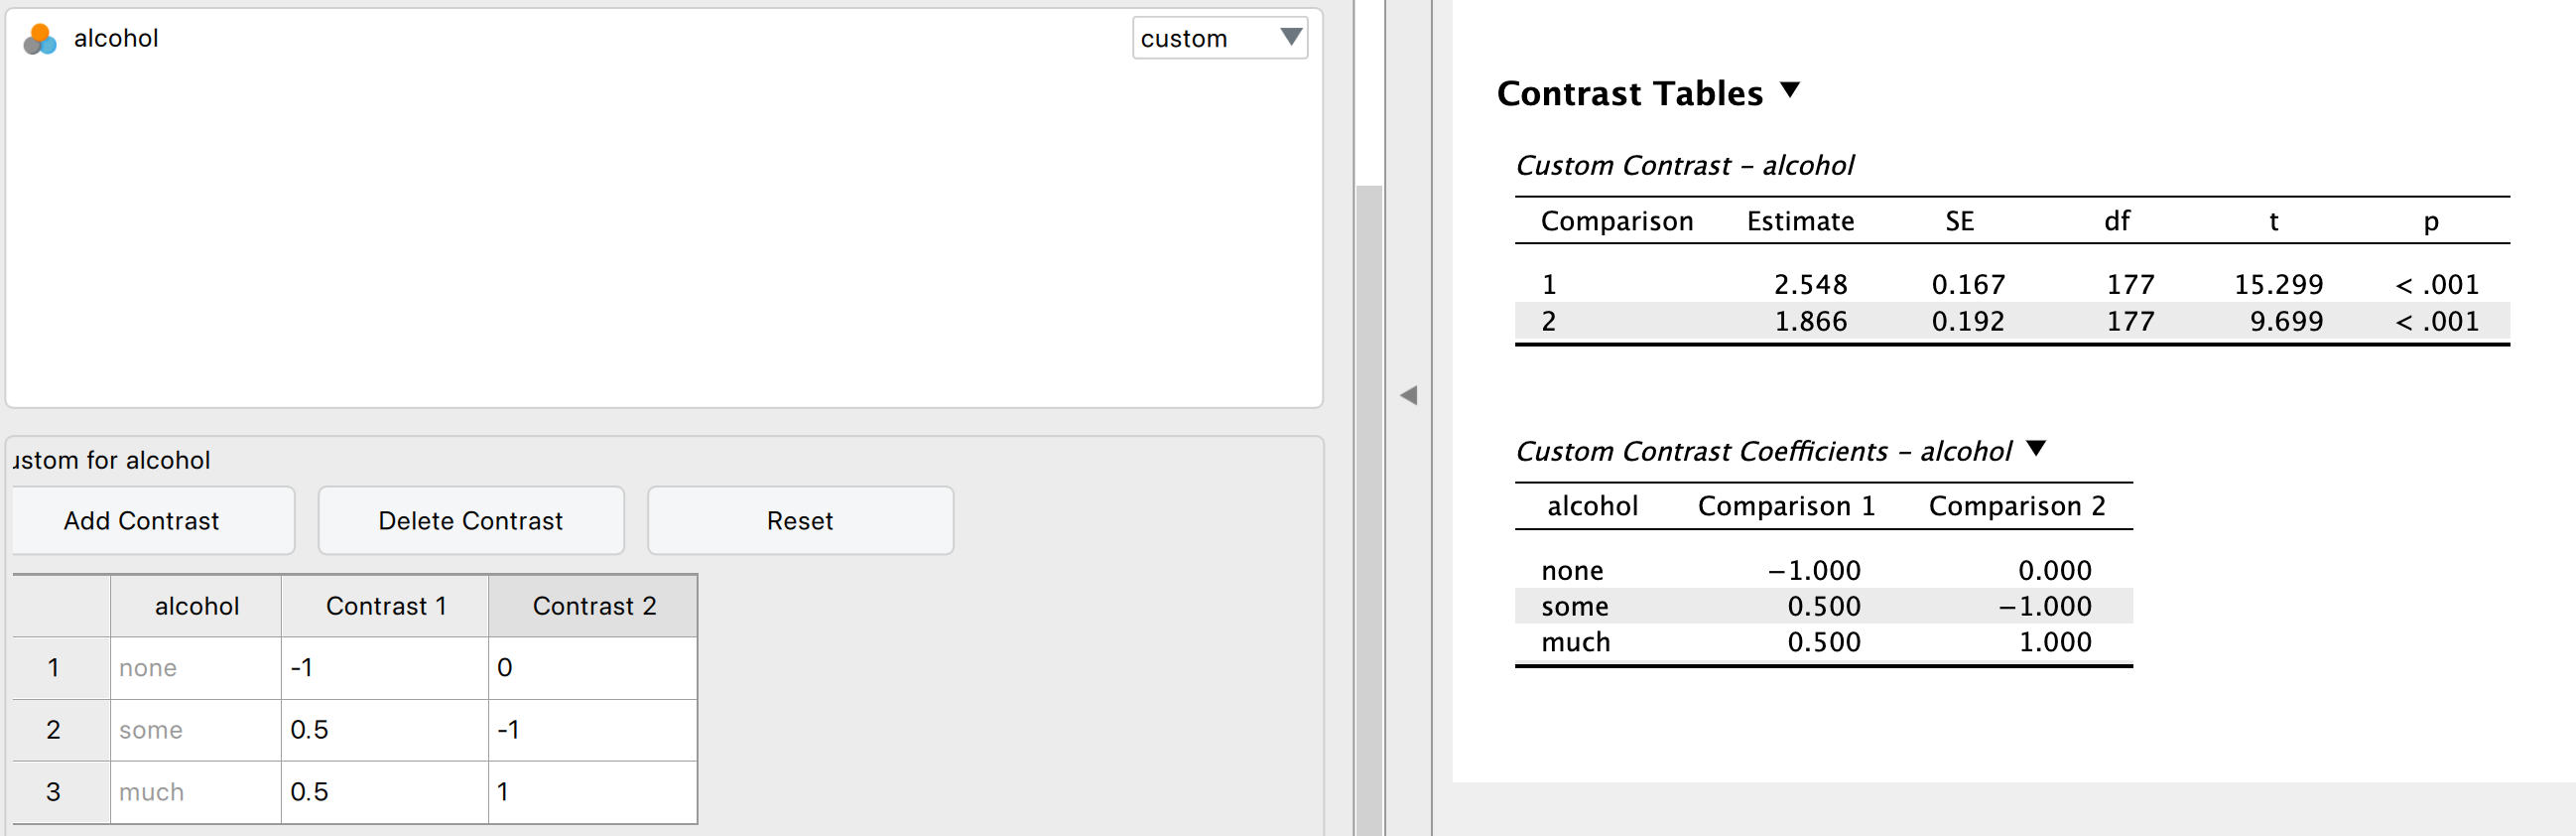Image resolution: width=2576 pixels, height=836 pixels.
Task: Edit Contrast 1 value for much
Action: [x=384, y=792]
